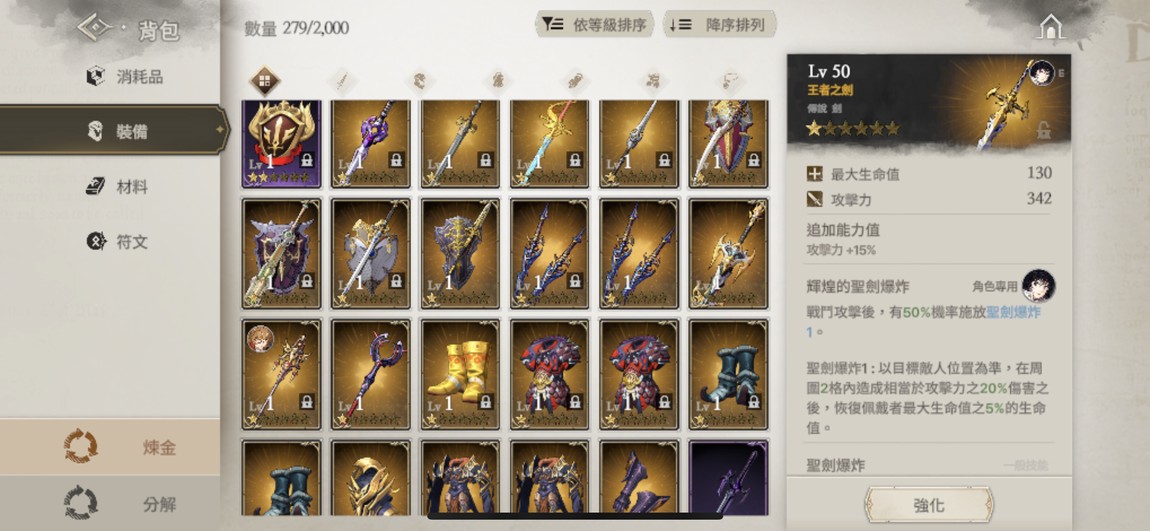Select the all-equipment grid filter icon
Screen dimensions: 1150x531
[x=265, y=81]
